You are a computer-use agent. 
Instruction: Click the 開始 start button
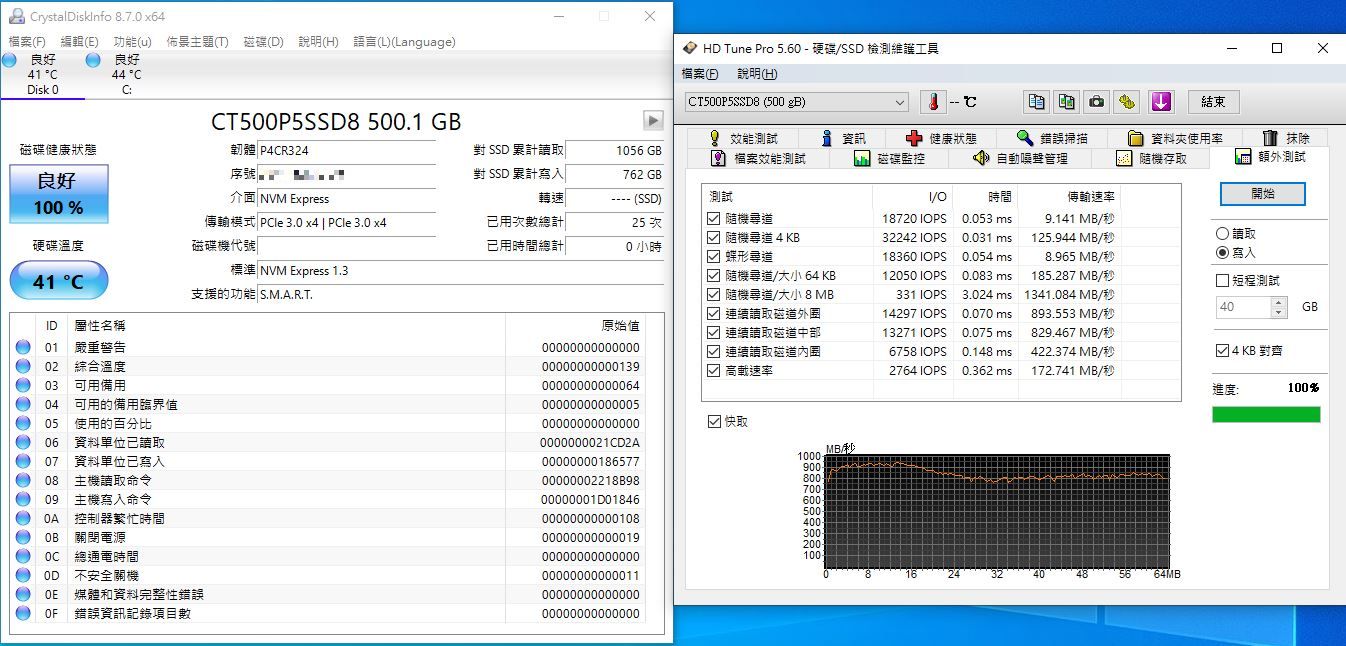pyautogui.click(x=1263, y=194)
